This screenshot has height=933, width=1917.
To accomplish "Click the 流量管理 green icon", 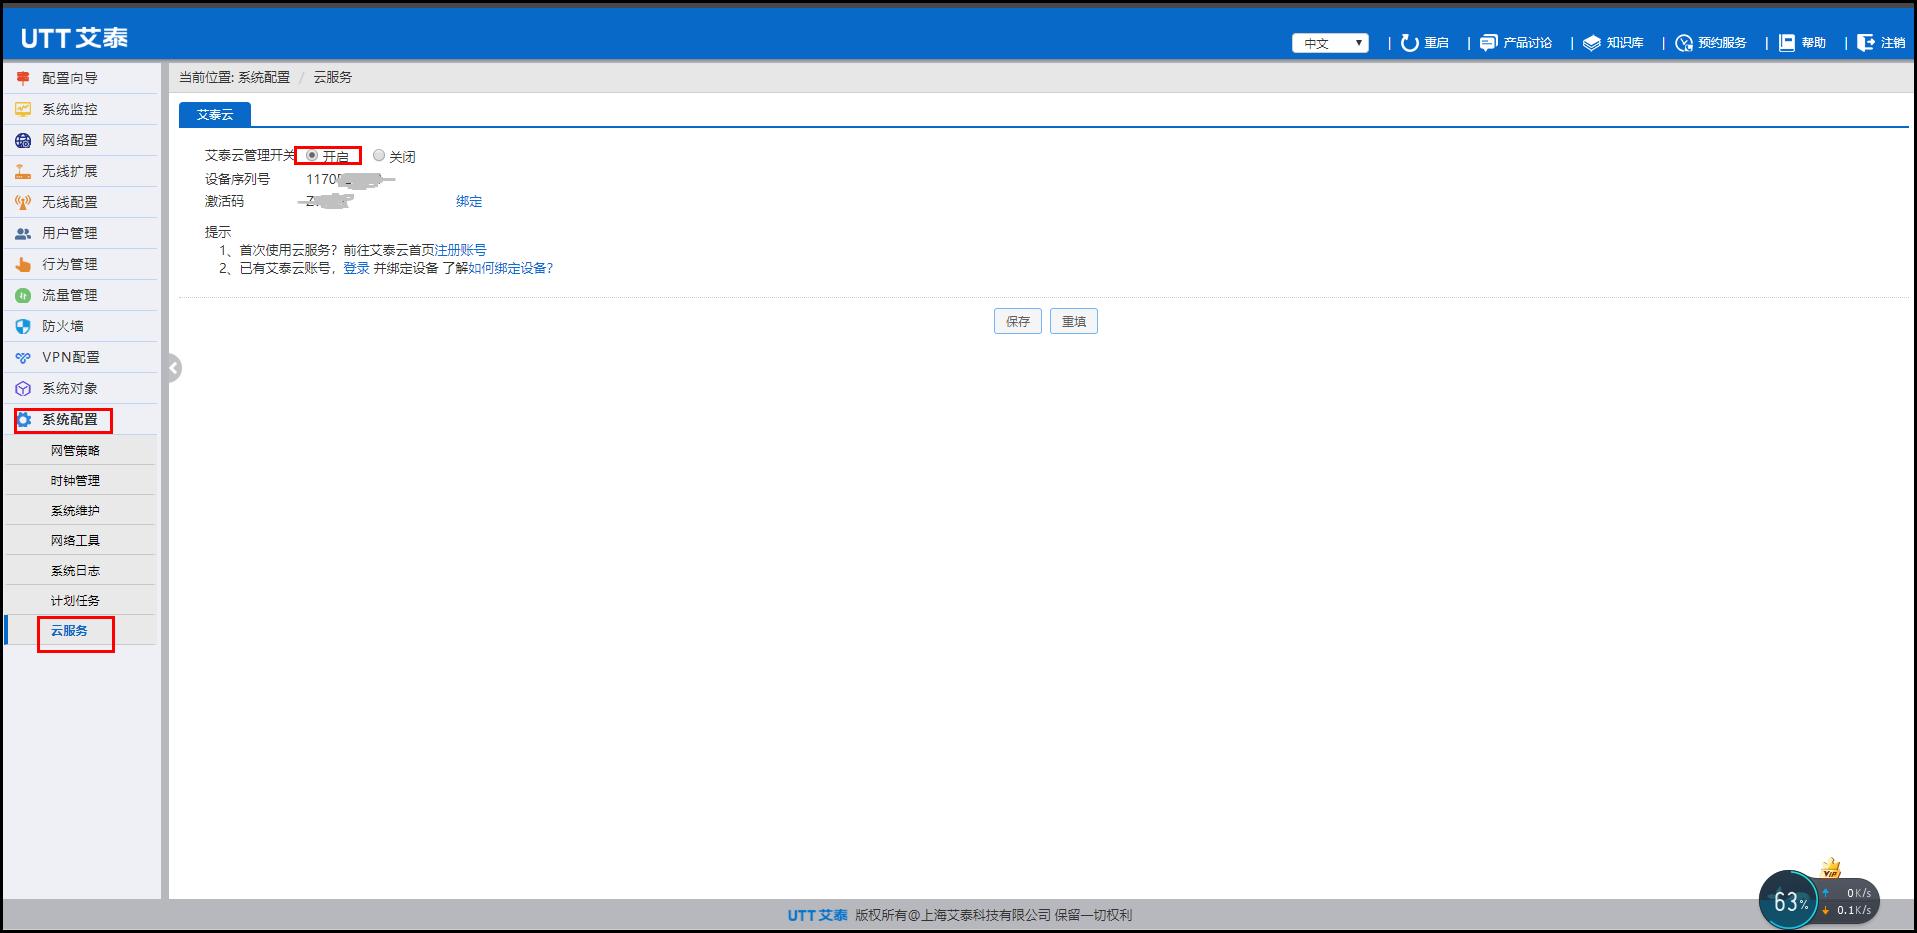I will pyautogui.click(x=23, y=295).
